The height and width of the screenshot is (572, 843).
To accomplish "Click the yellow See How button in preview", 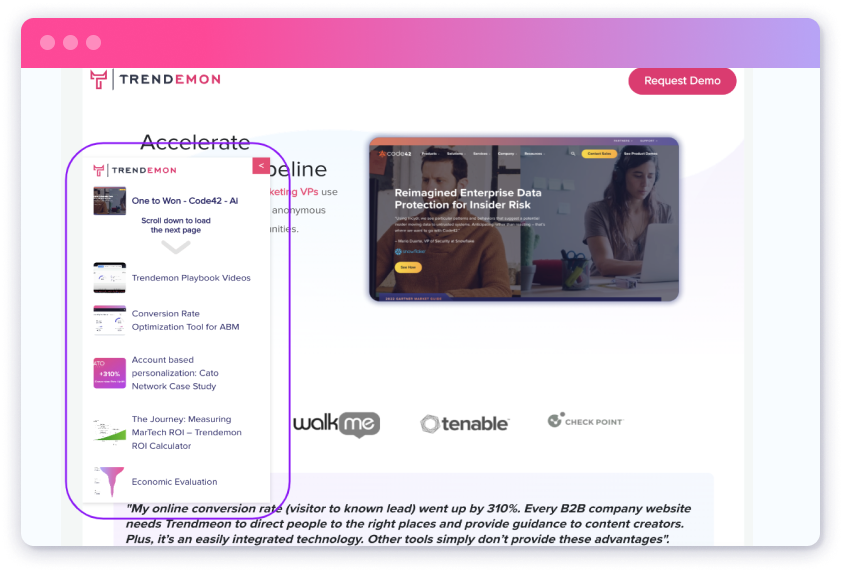I will tap(408, 267).
